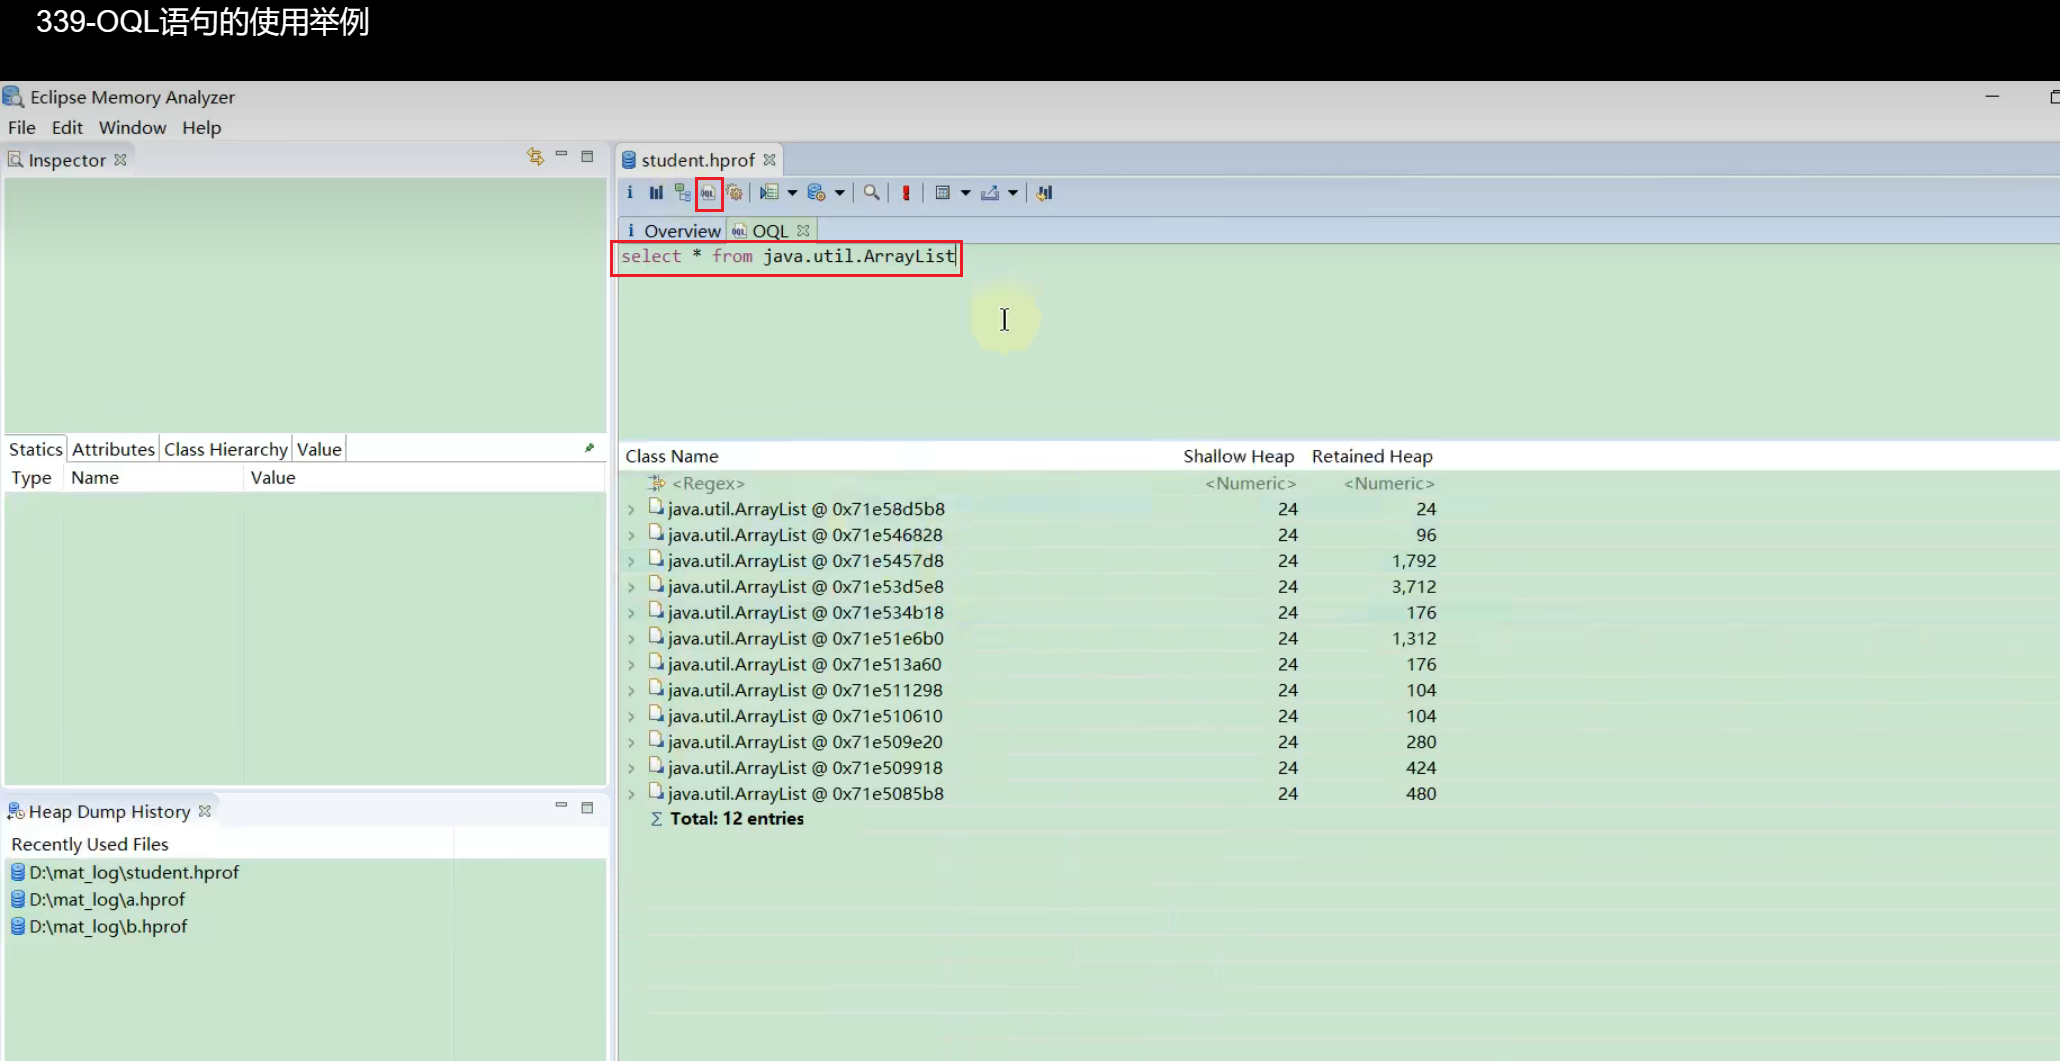Click the Shallow Heap <Numeric> filter field

pos(1250,483)
